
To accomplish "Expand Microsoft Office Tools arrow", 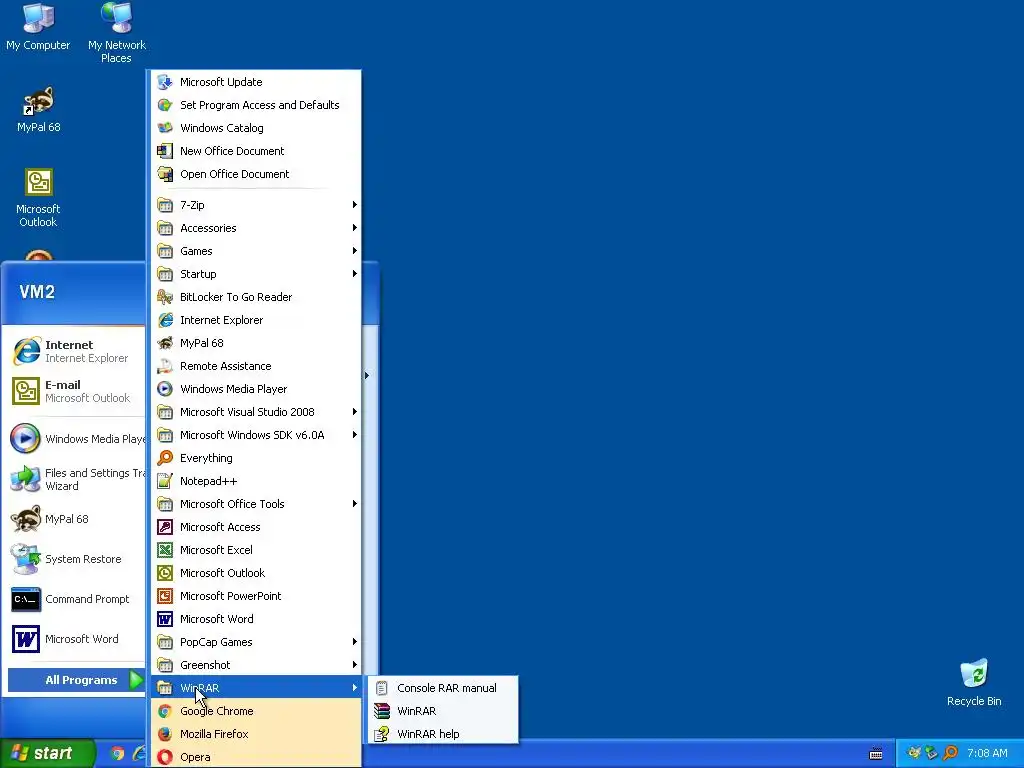I will [355, 504].
